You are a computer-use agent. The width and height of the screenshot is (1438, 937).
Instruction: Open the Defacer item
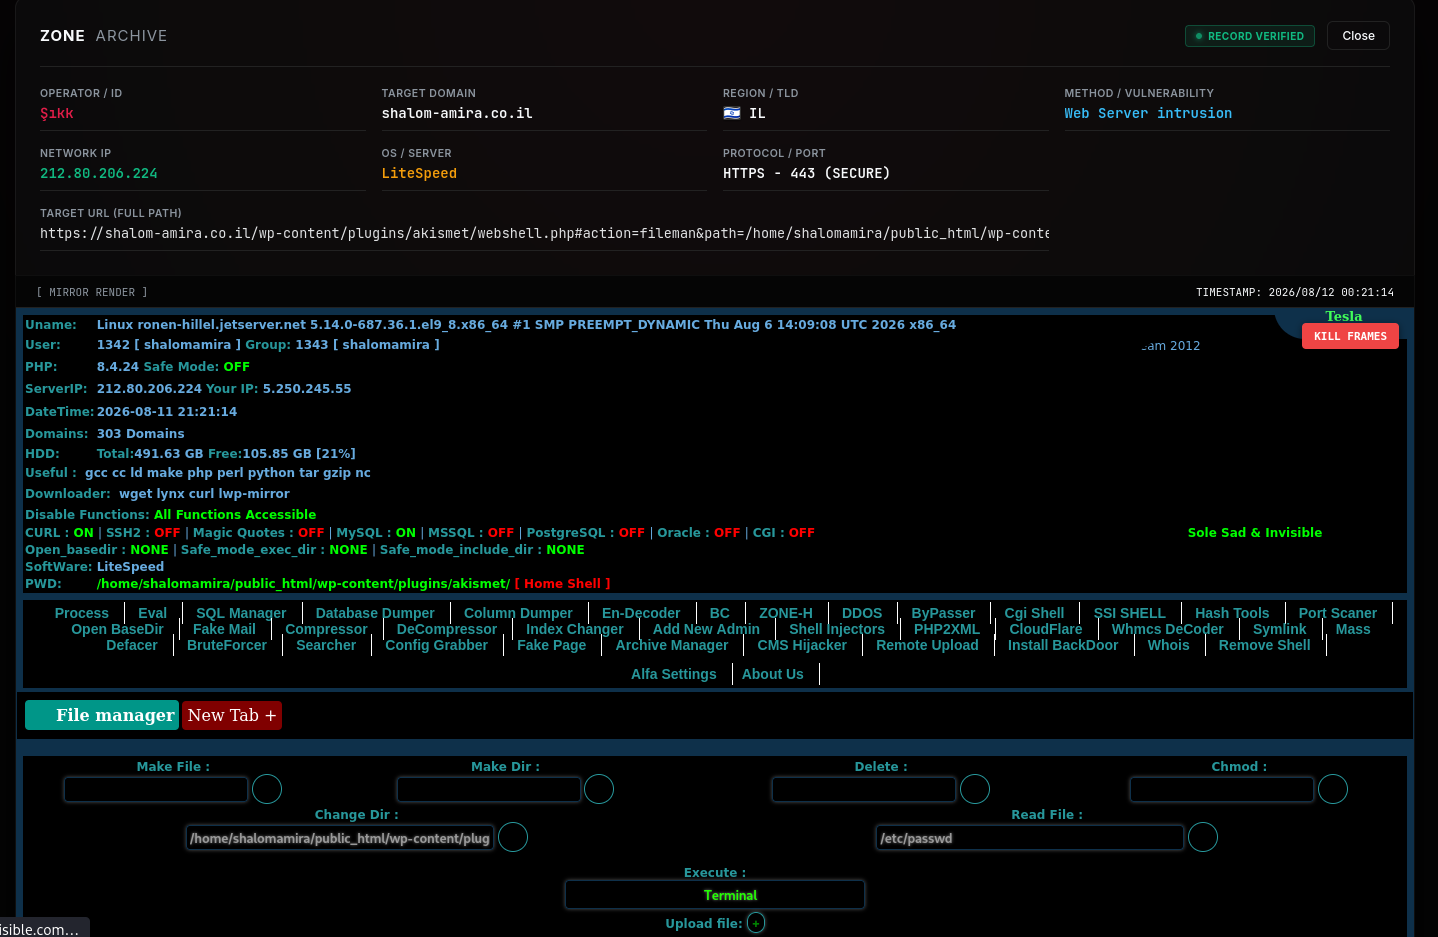pos(132,645)
